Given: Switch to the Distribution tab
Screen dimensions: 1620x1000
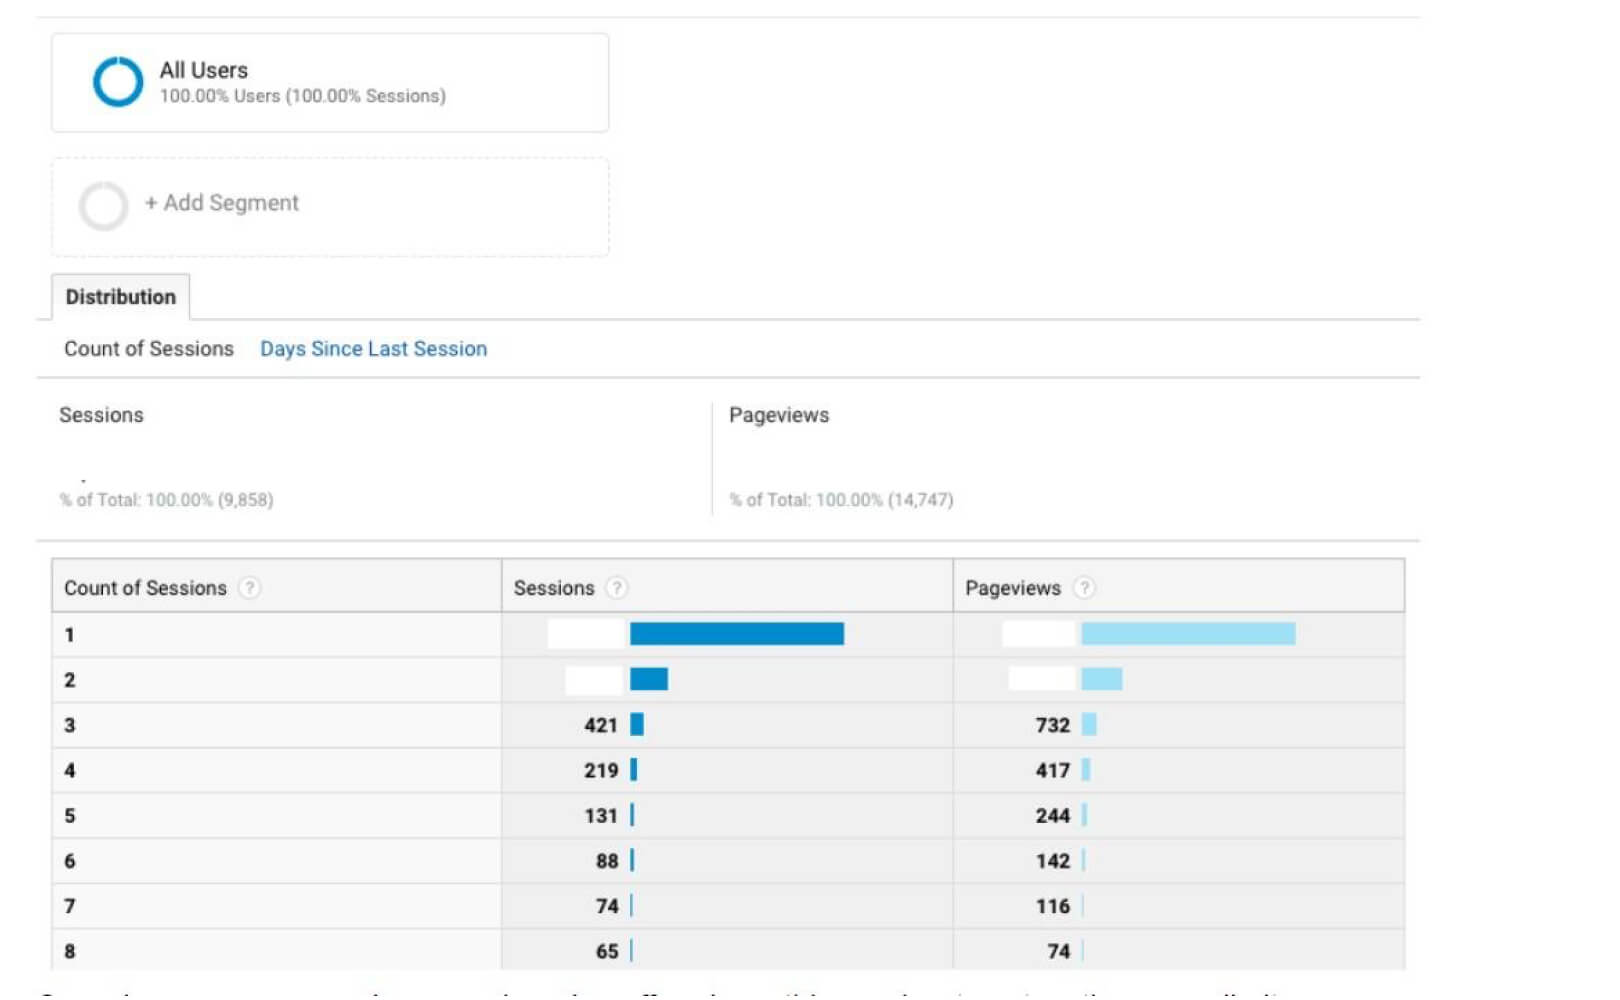Looking at the screenshot, I should (x=120, y=297).
